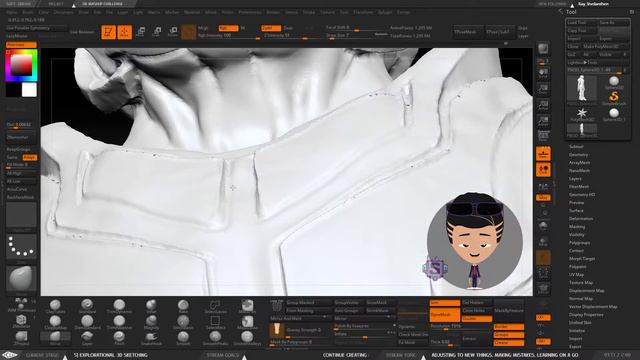This screenshot has height=360, width=640.
Task: Open the brown material preview square
Action: click(x=189, y=32)
